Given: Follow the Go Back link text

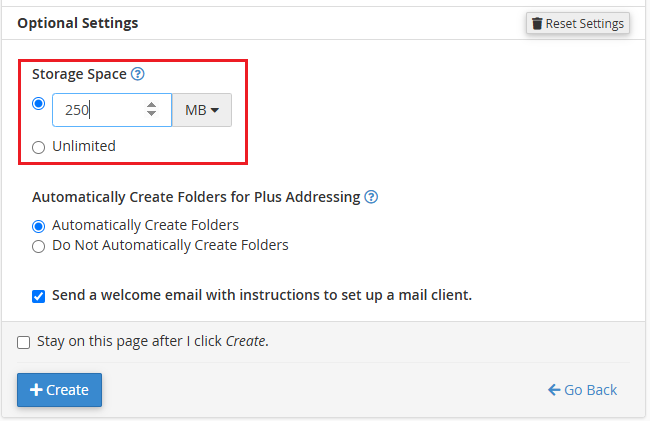Looking at the screenshot, I should tap(591, 390).
